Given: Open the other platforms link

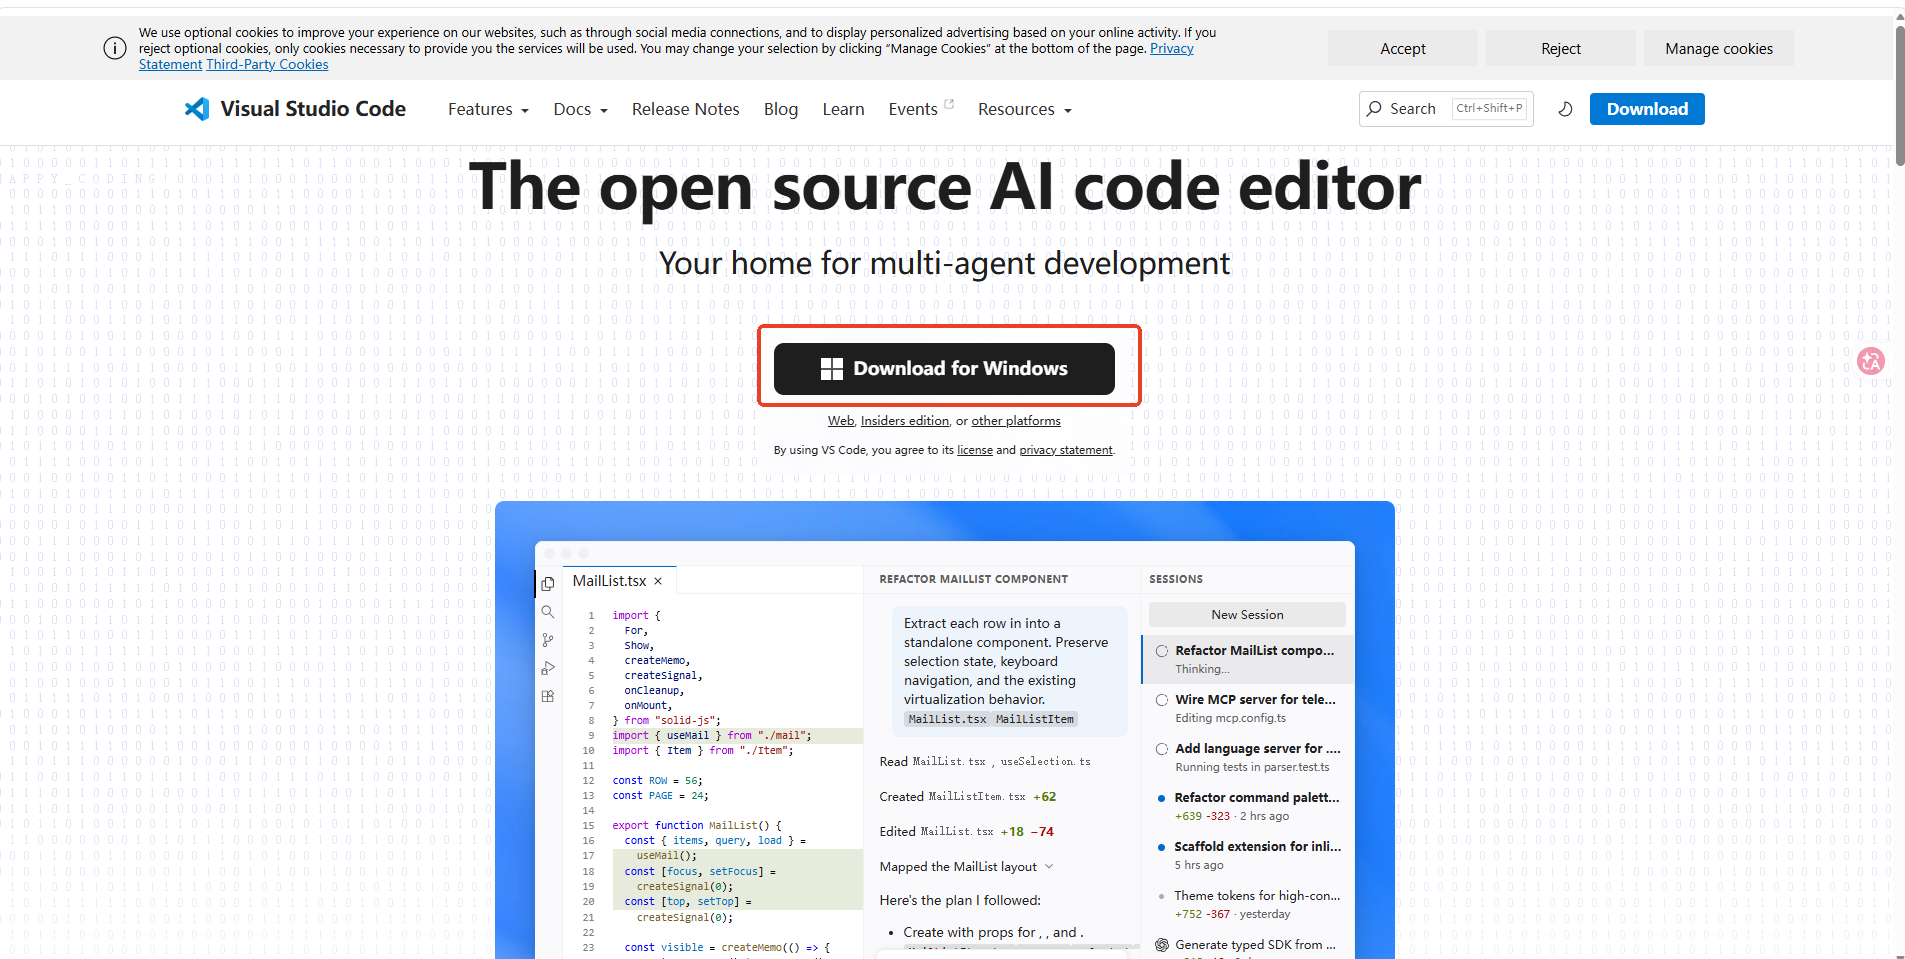Looking at the screenshot, I should (x=1016, y=421).
